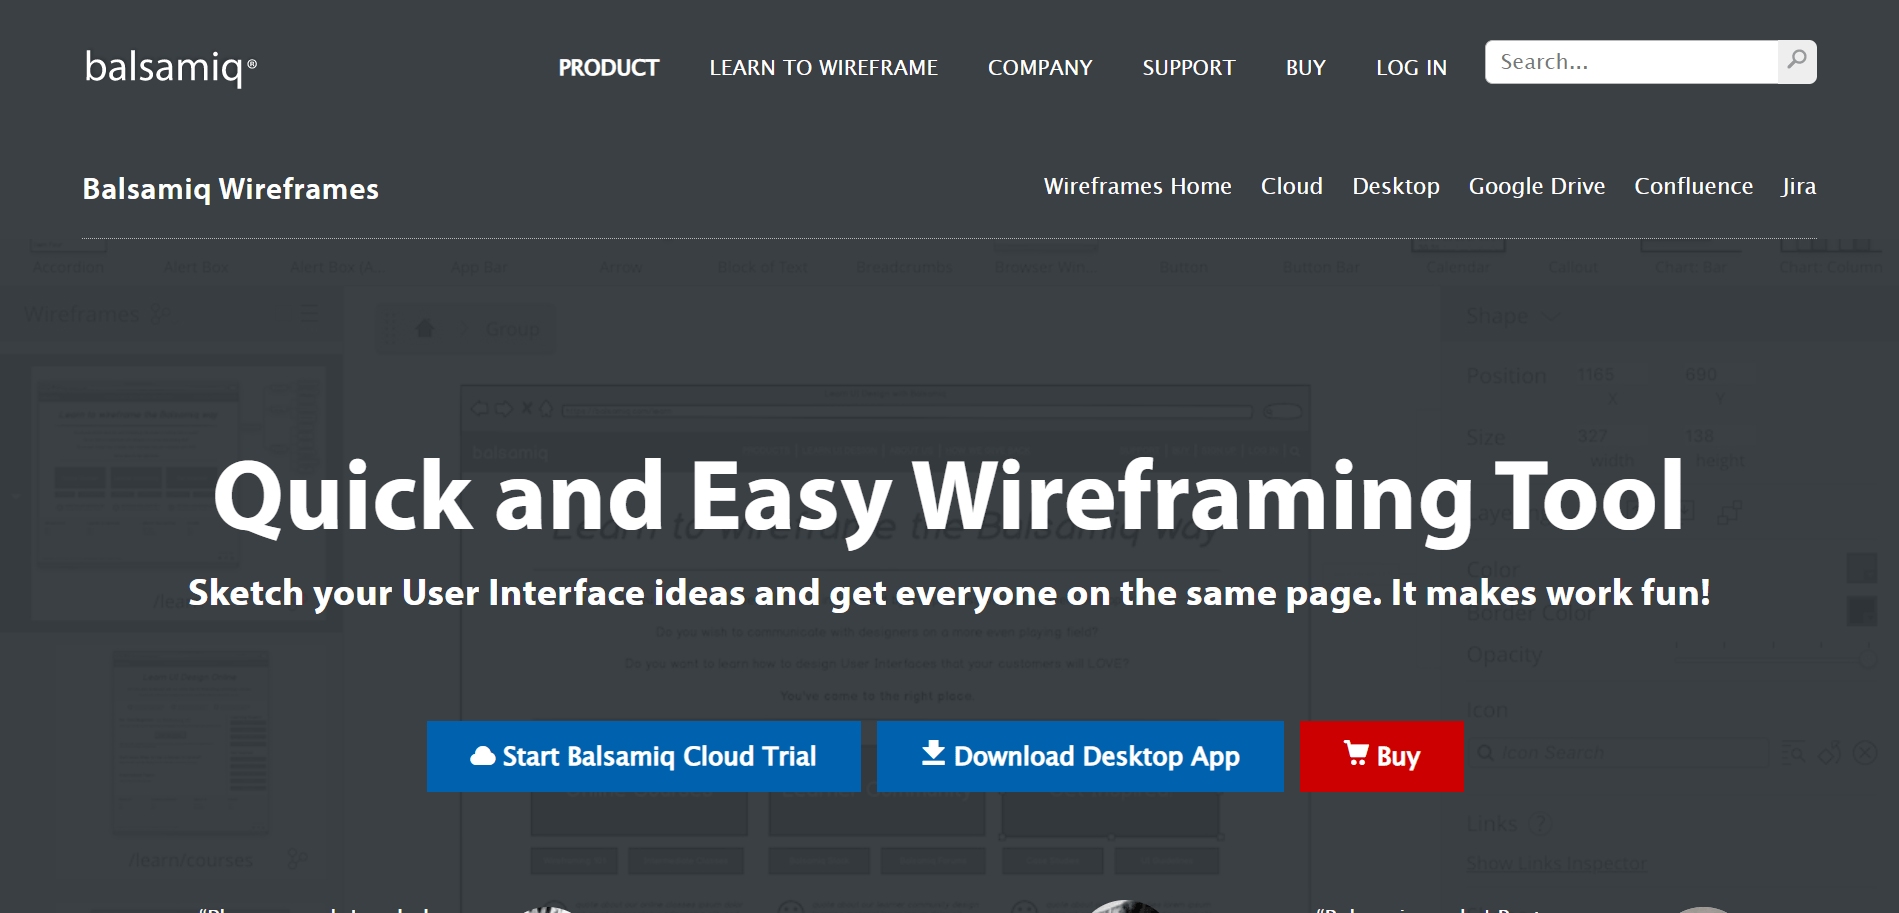
Task: Click the balsamiq logo
Action: coord(171,67)
